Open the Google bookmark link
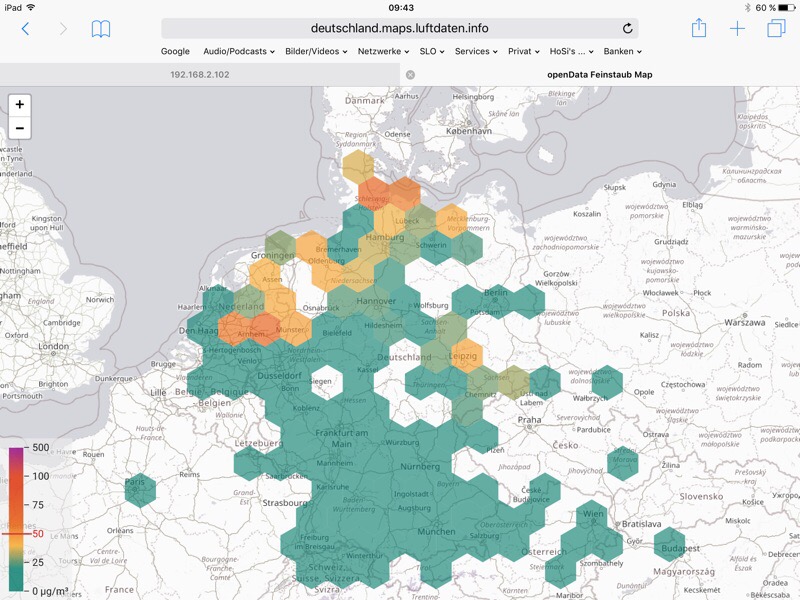The height and width of the screenshot is (600, 800). coord(175,51)
